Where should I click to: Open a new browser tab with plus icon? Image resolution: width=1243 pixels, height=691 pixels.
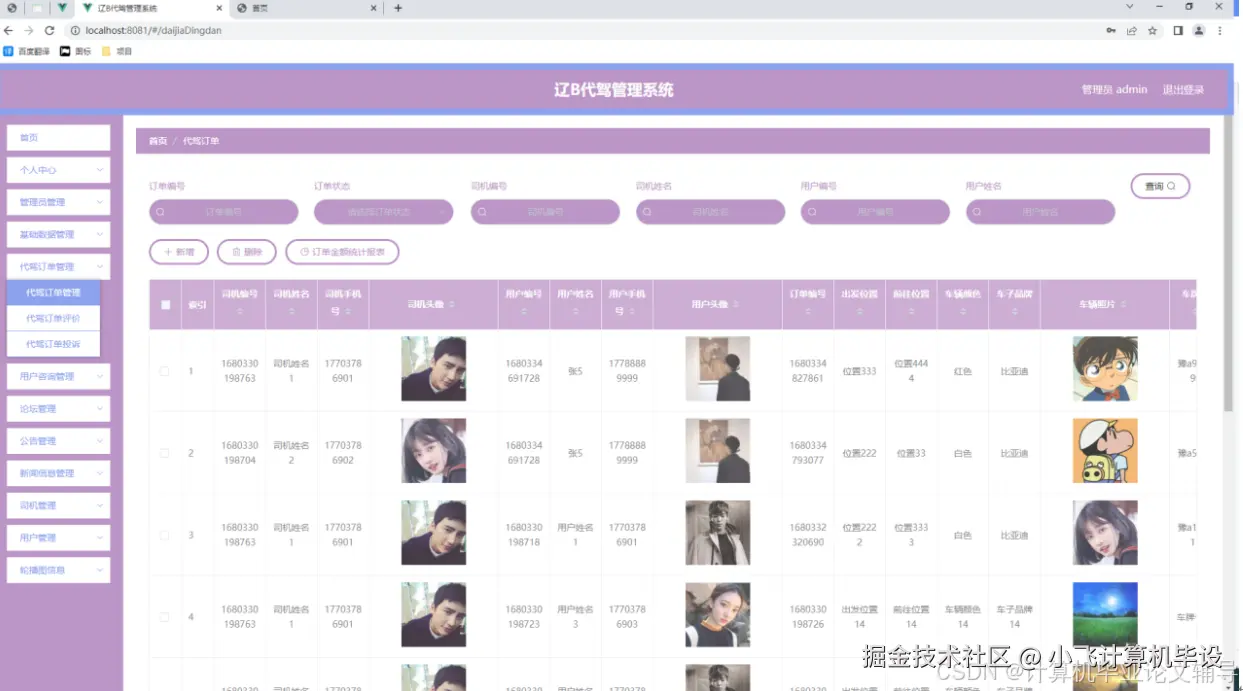pos(398,8)
